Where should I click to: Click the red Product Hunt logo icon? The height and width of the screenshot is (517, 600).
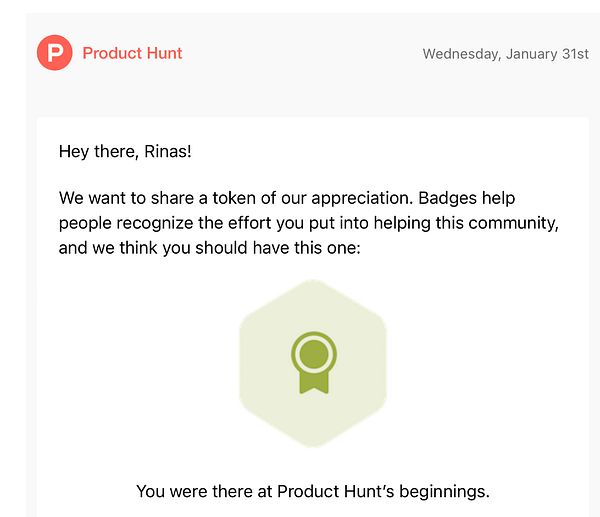click(54, 53)
